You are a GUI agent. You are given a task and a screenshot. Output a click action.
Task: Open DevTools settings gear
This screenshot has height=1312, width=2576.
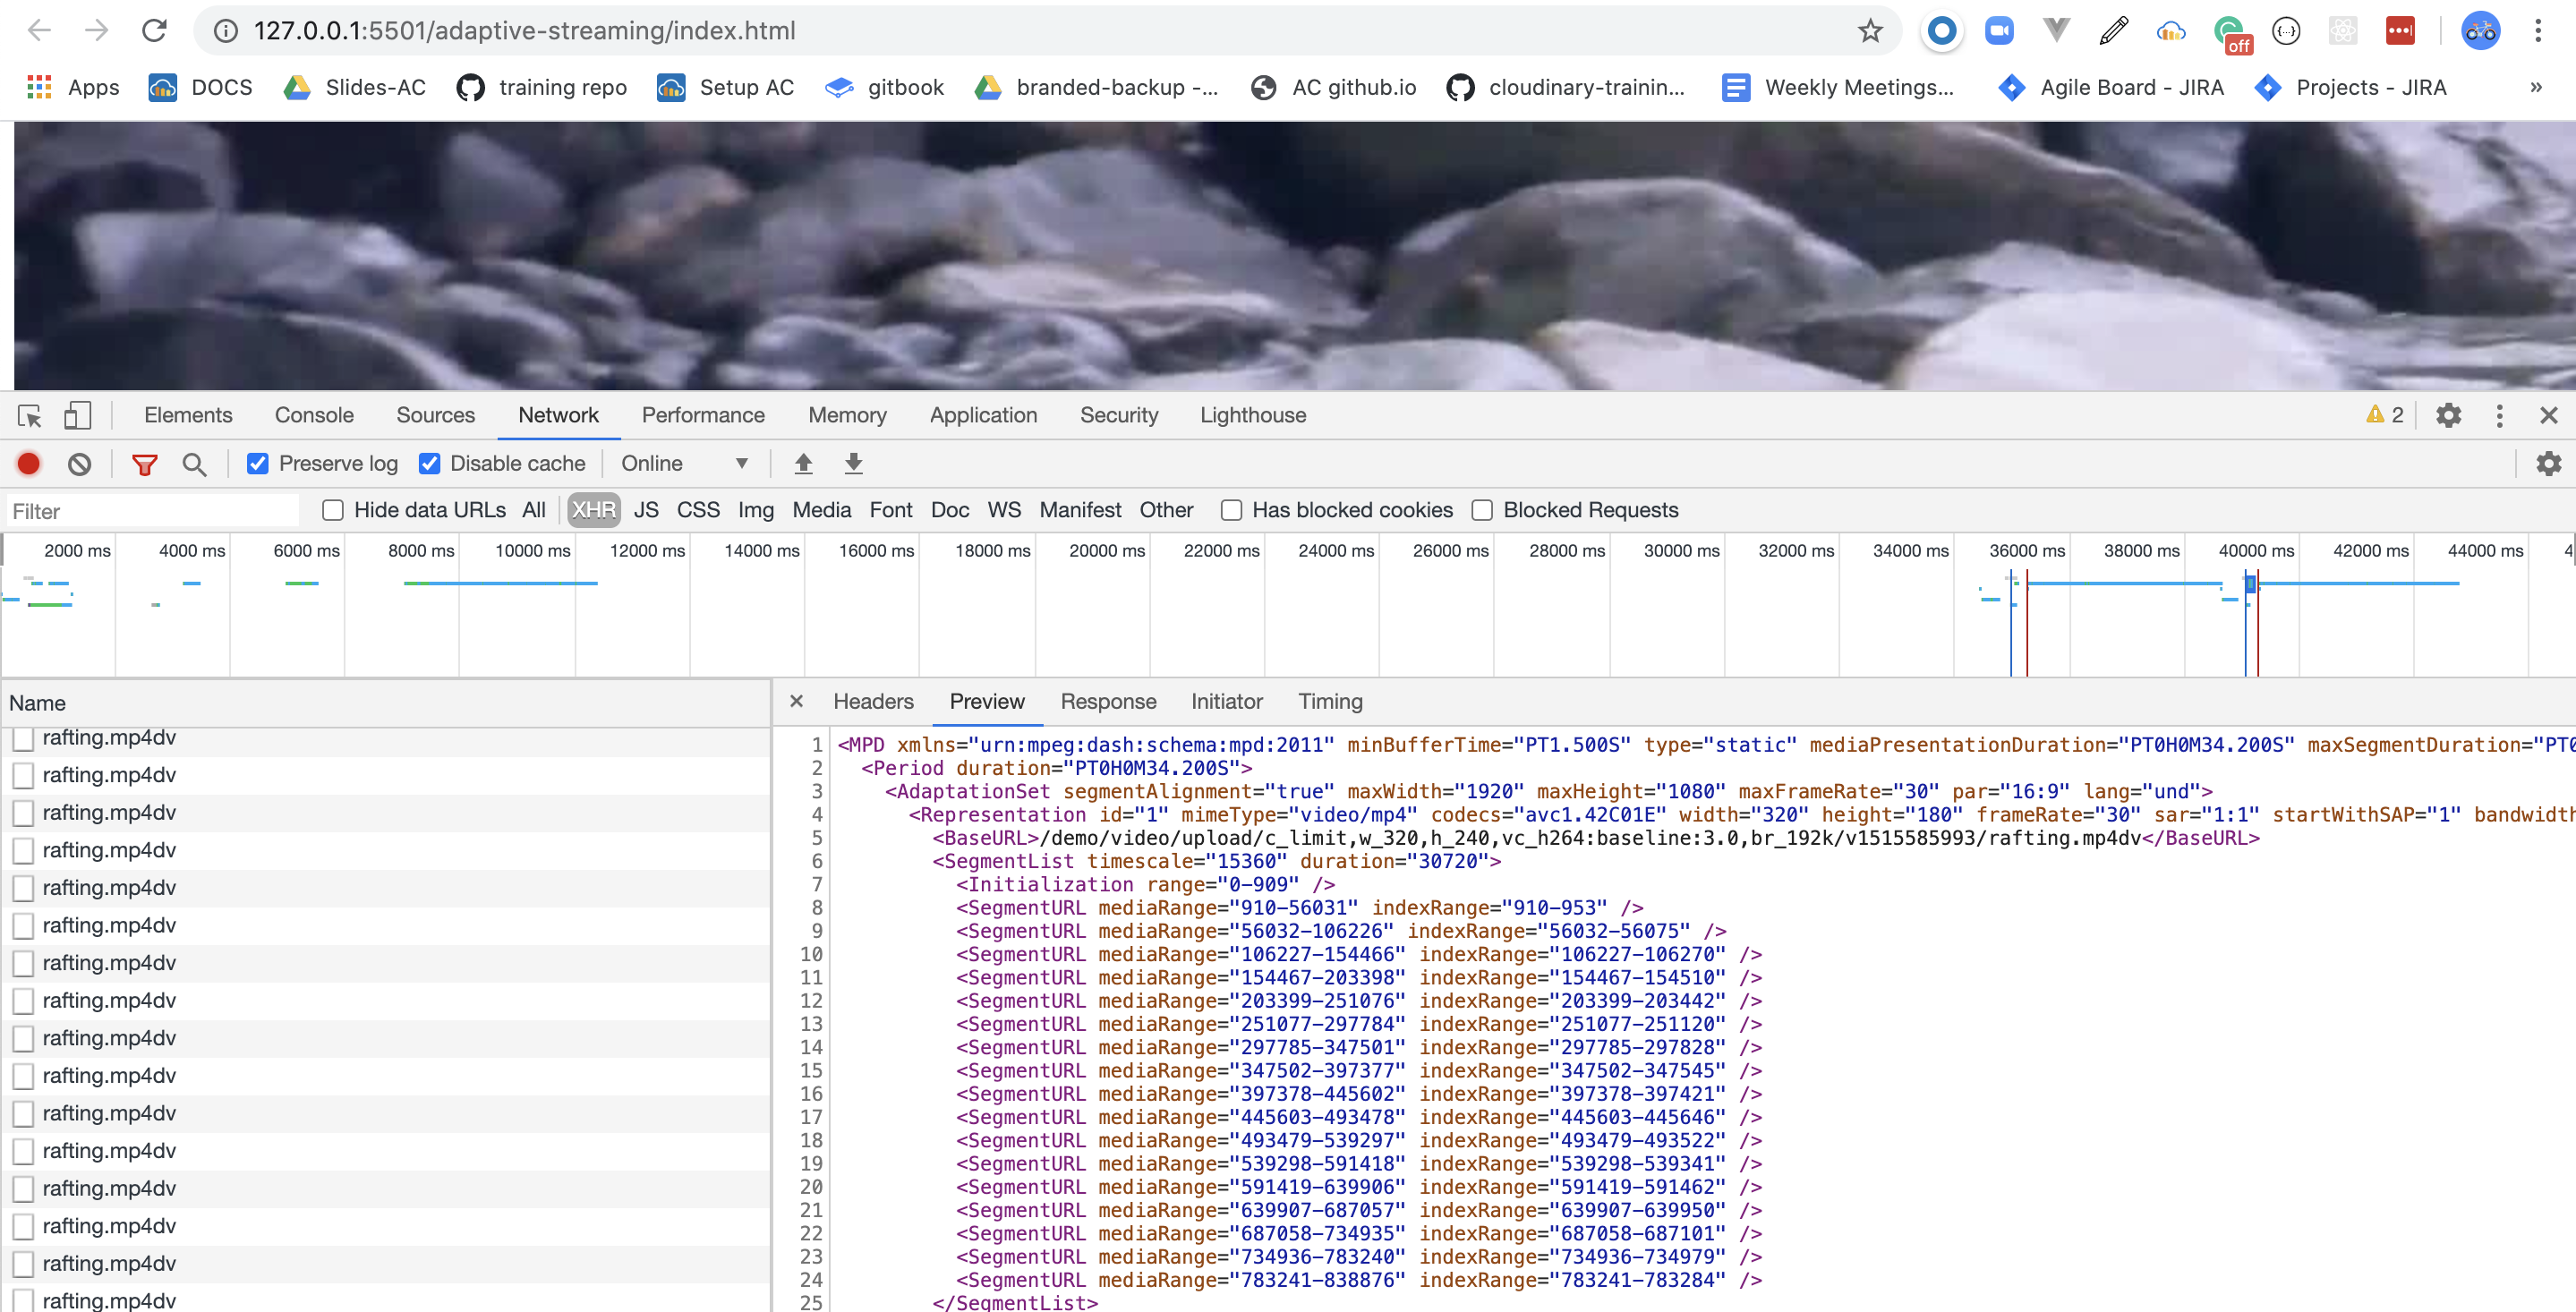2447,415
